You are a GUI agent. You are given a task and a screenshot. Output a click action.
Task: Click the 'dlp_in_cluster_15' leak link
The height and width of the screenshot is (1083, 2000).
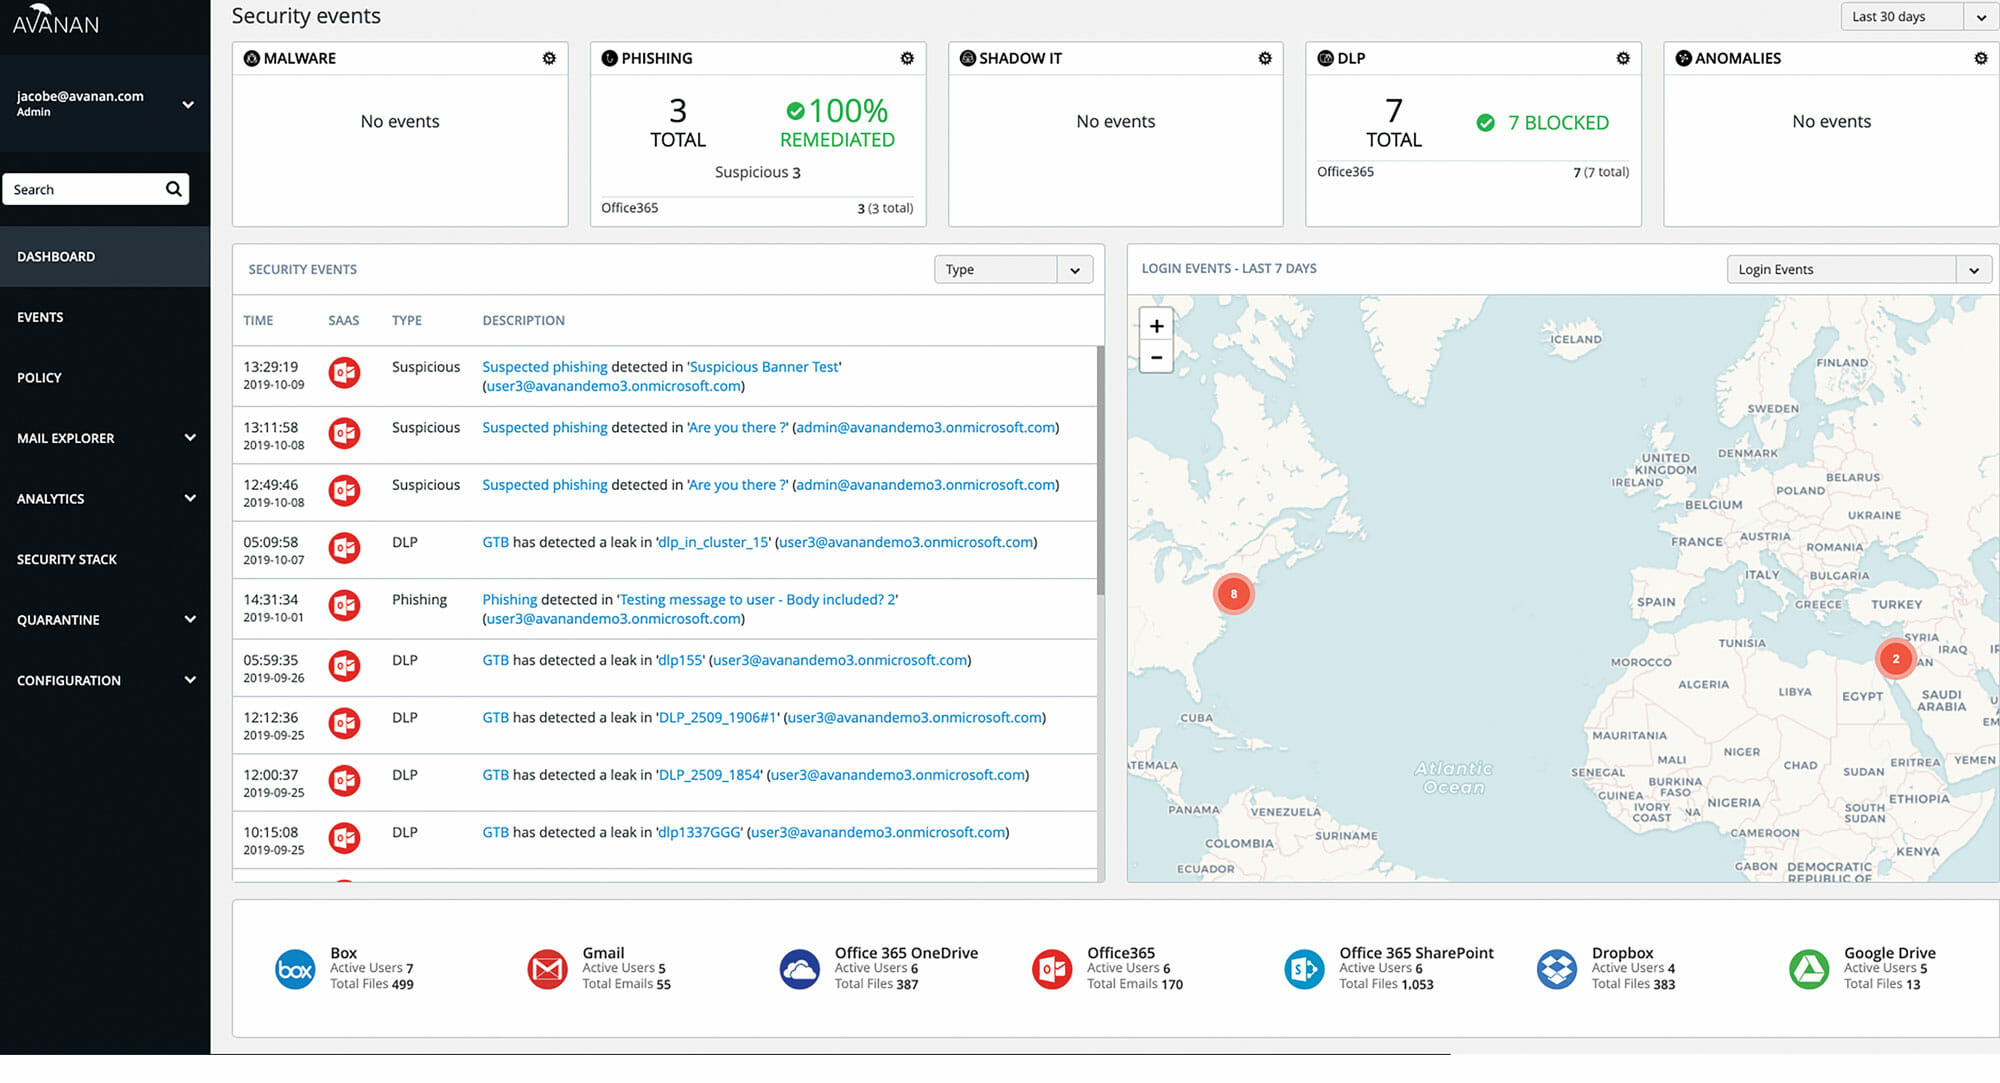click(713, 542)
